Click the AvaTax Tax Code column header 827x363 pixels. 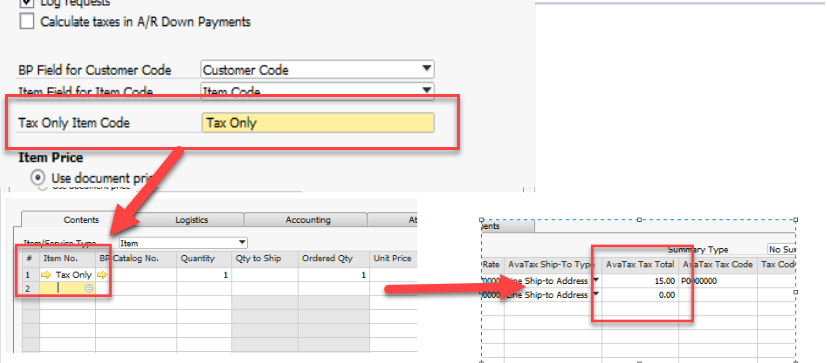tap(718, 264)
